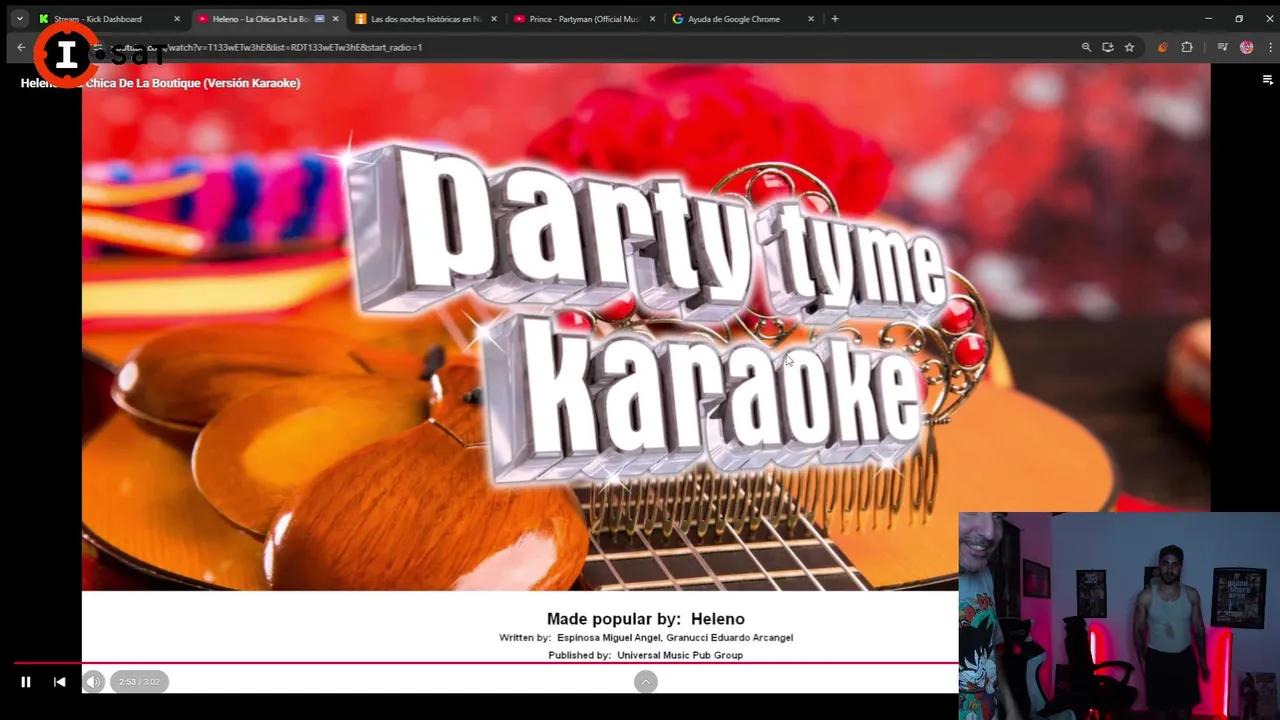Viewport: 1280px width, 720px height.
Task: Open the Chrome profile avatar
Action: [1246, 47]
